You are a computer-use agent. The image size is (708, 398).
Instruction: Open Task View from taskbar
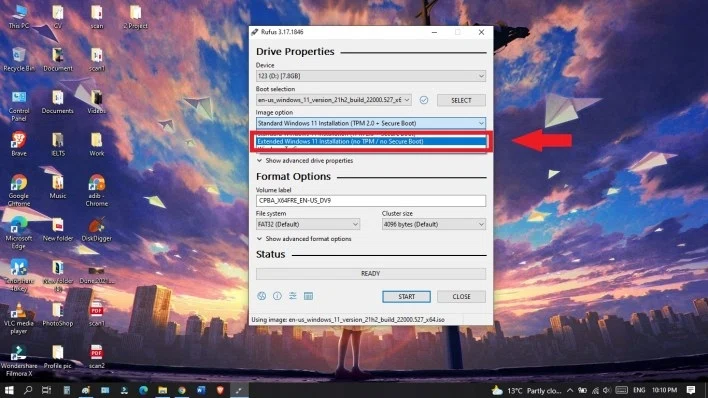(x=47, y=390)
